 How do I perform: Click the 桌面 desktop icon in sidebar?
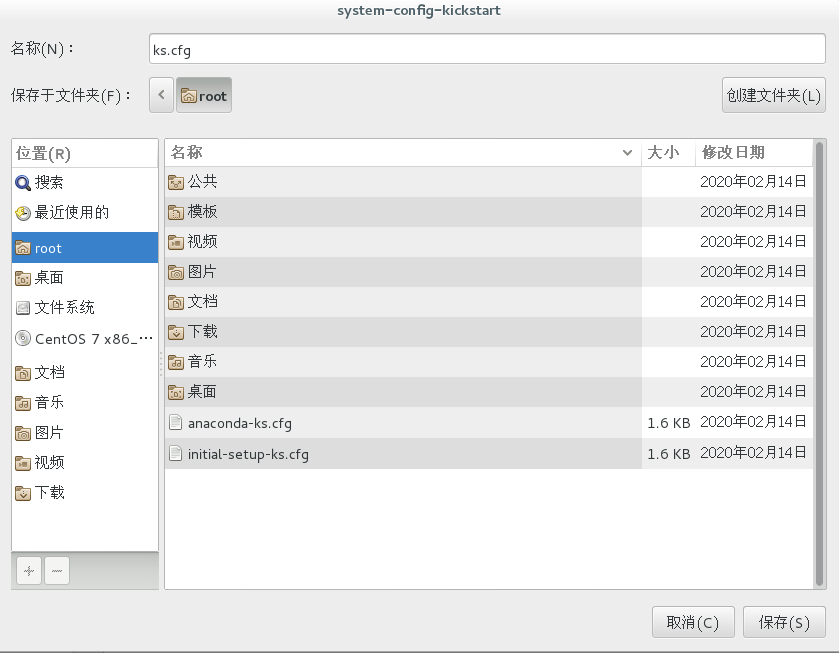23,278
